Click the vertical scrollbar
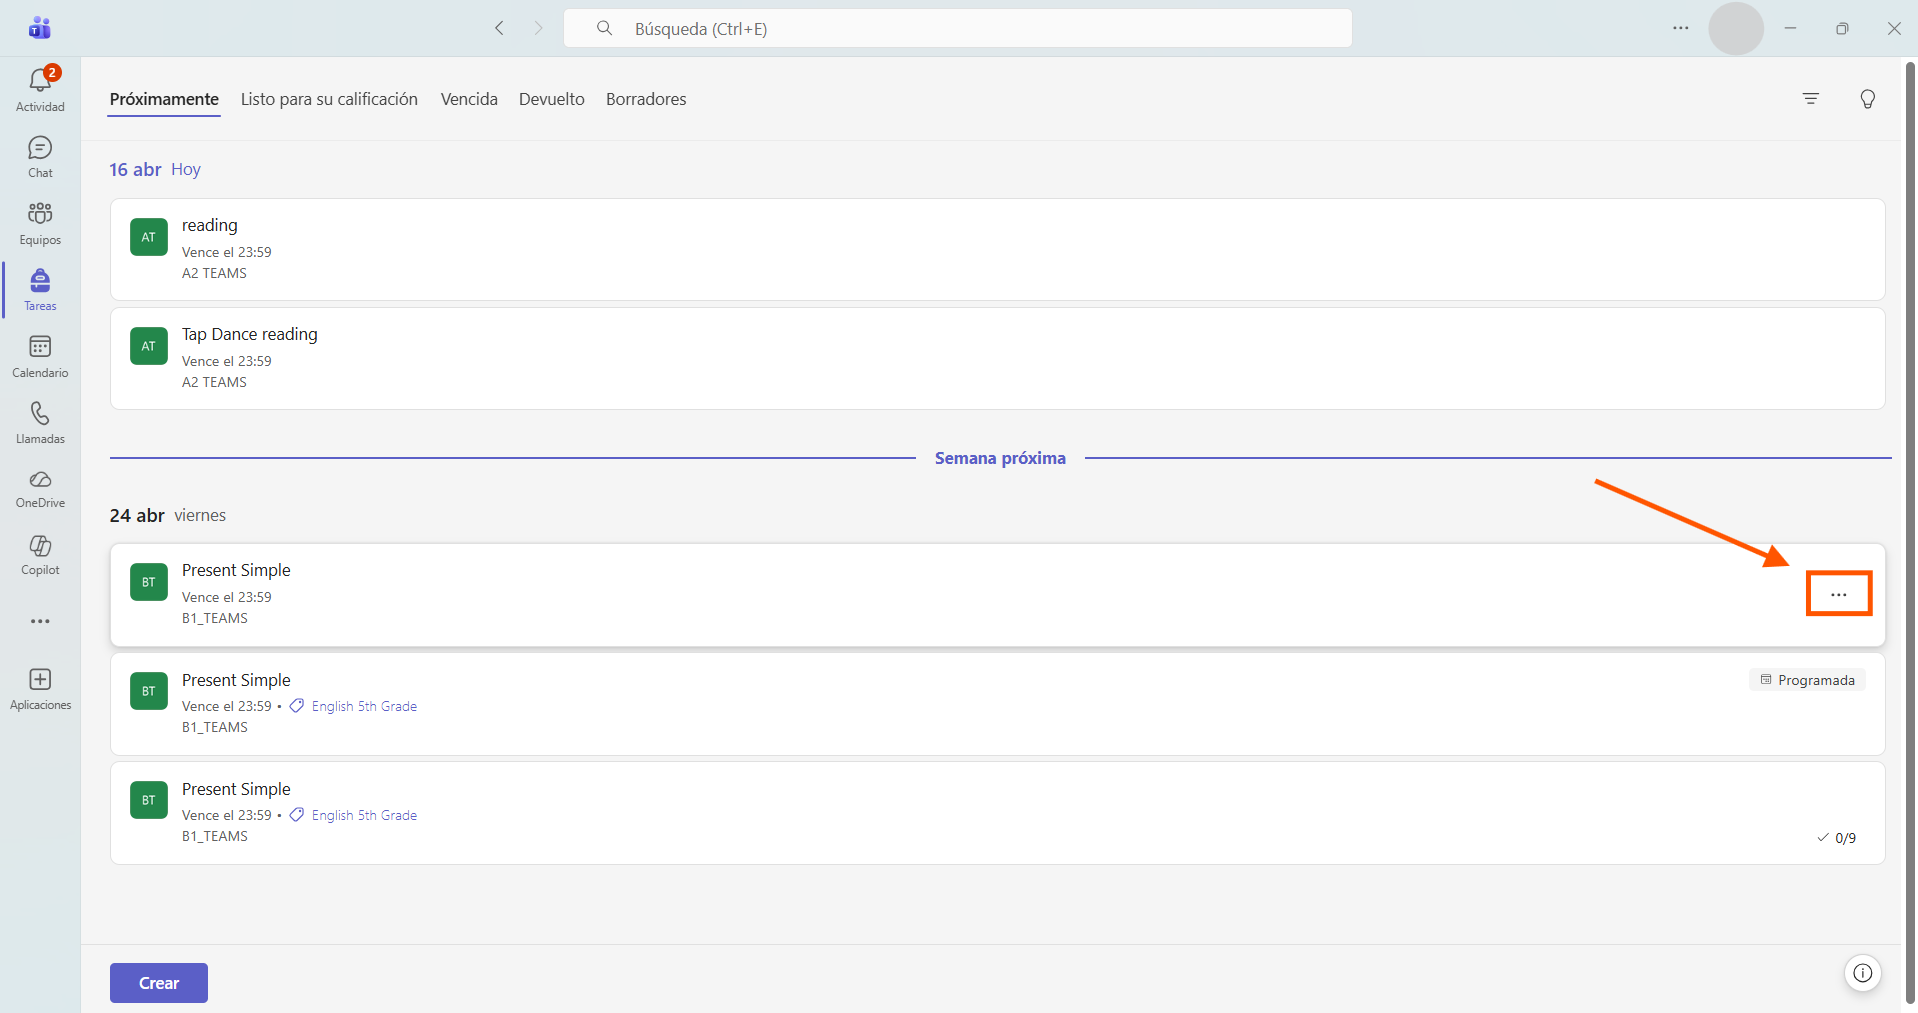 pyautogui.click(x=1910, y=532)
